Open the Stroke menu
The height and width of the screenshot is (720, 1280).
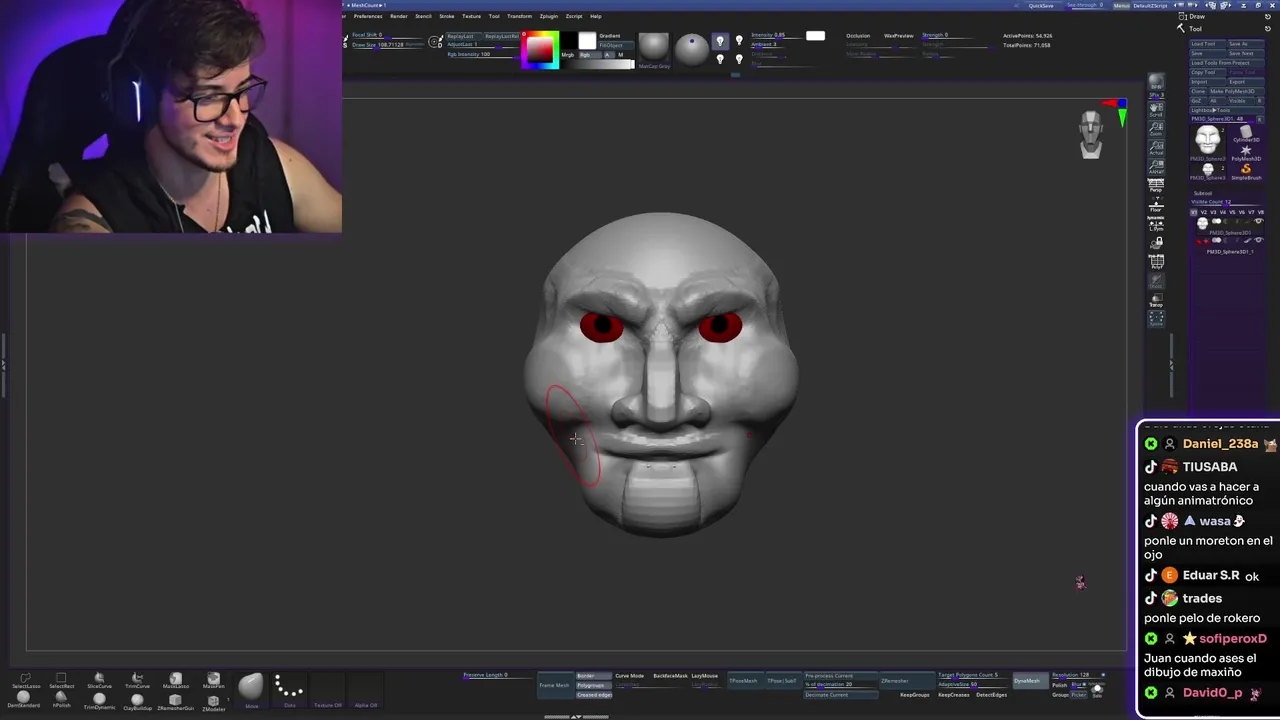click(x=447, y=16)
